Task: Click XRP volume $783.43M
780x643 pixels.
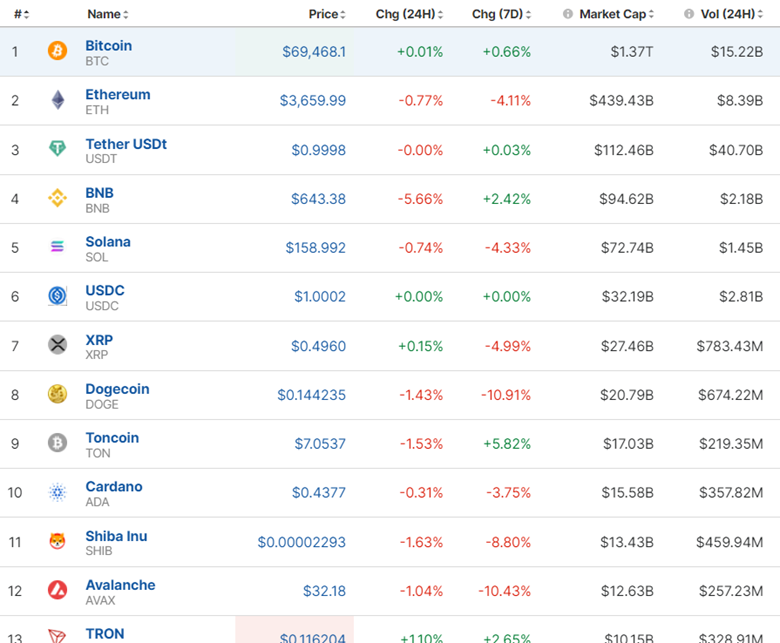Action: click(730, 346)
